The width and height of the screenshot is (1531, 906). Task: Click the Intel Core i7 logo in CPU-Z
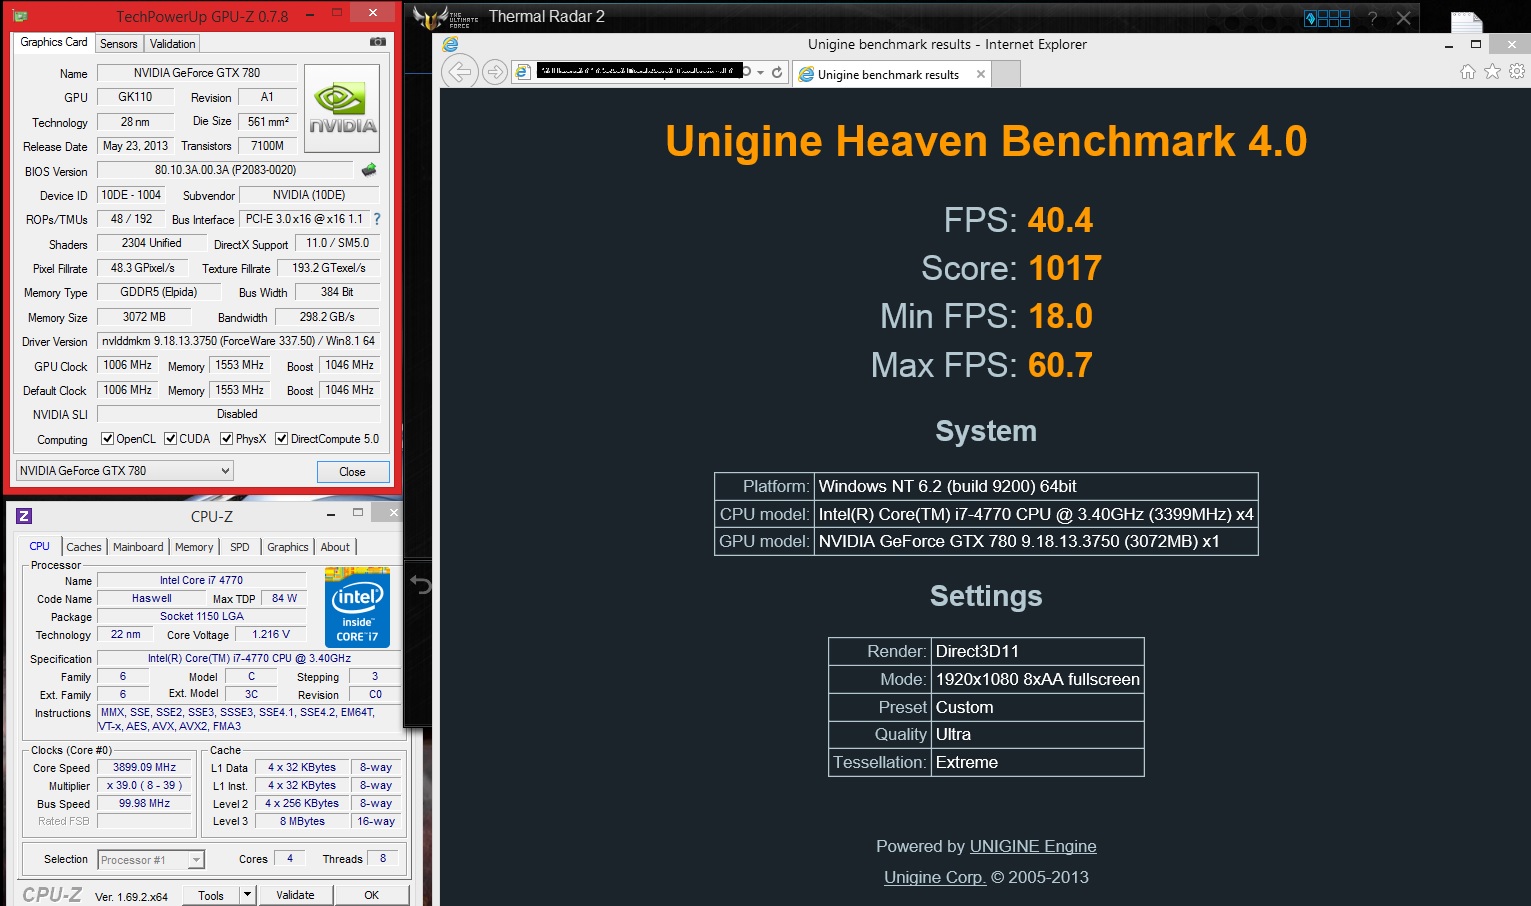tap(357, 607)
